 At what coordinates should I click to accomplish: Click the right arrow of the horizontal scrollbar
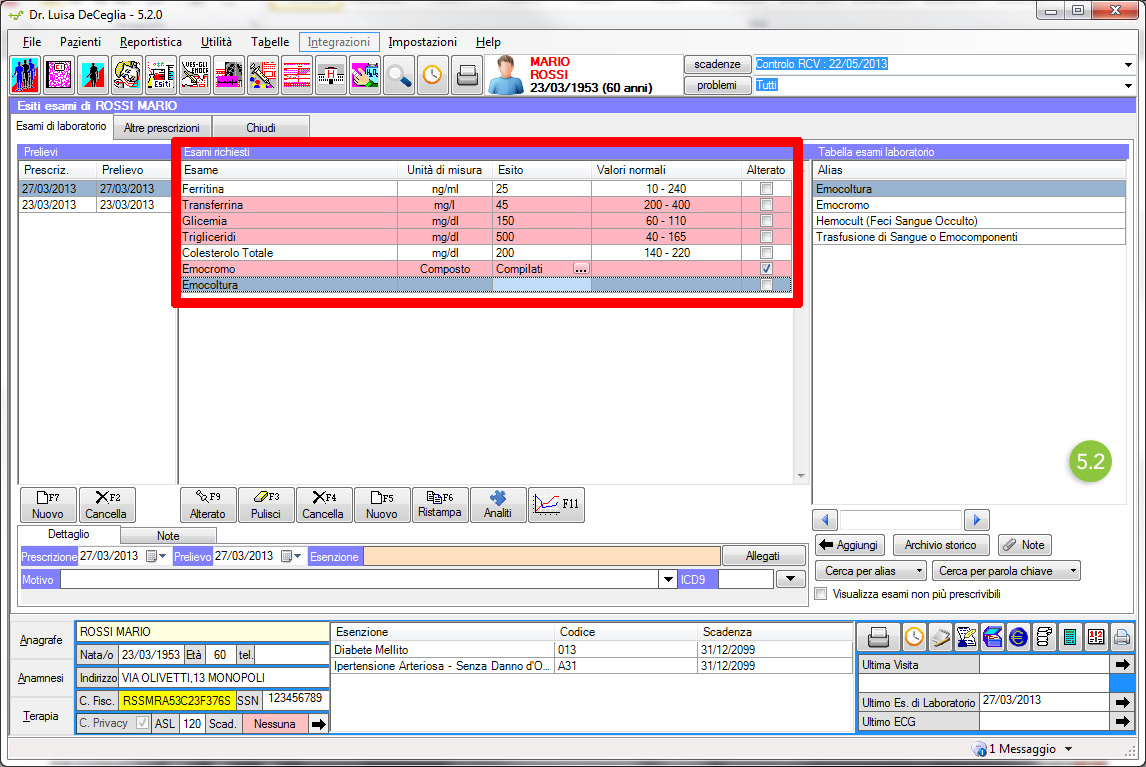(x=977, y=519)
